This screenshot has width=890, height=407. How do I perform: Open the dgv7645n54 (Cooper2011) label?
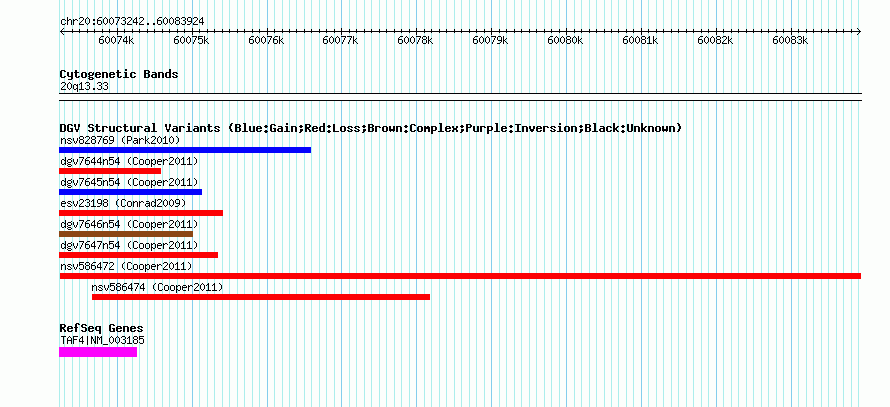click(x=129, y=182)
